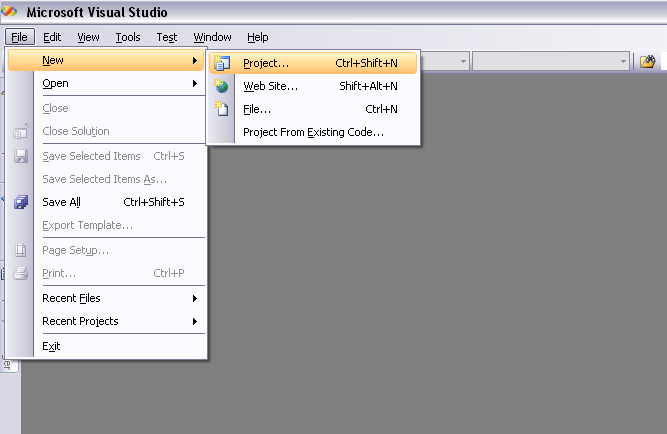Click the Page Setup icon
Screen dimensions: 667x434
pyautogui.click(x=20, y=250)
